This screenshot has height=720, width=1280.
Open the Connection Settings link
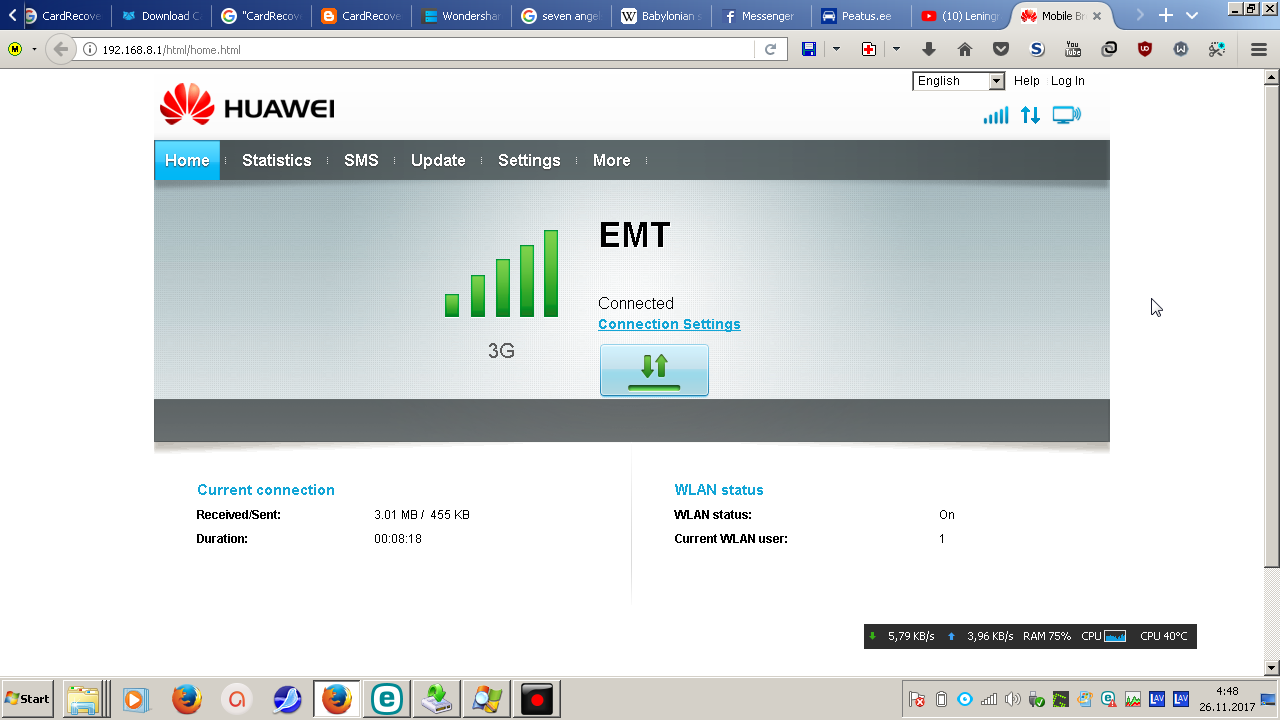(x=669, y=324)
